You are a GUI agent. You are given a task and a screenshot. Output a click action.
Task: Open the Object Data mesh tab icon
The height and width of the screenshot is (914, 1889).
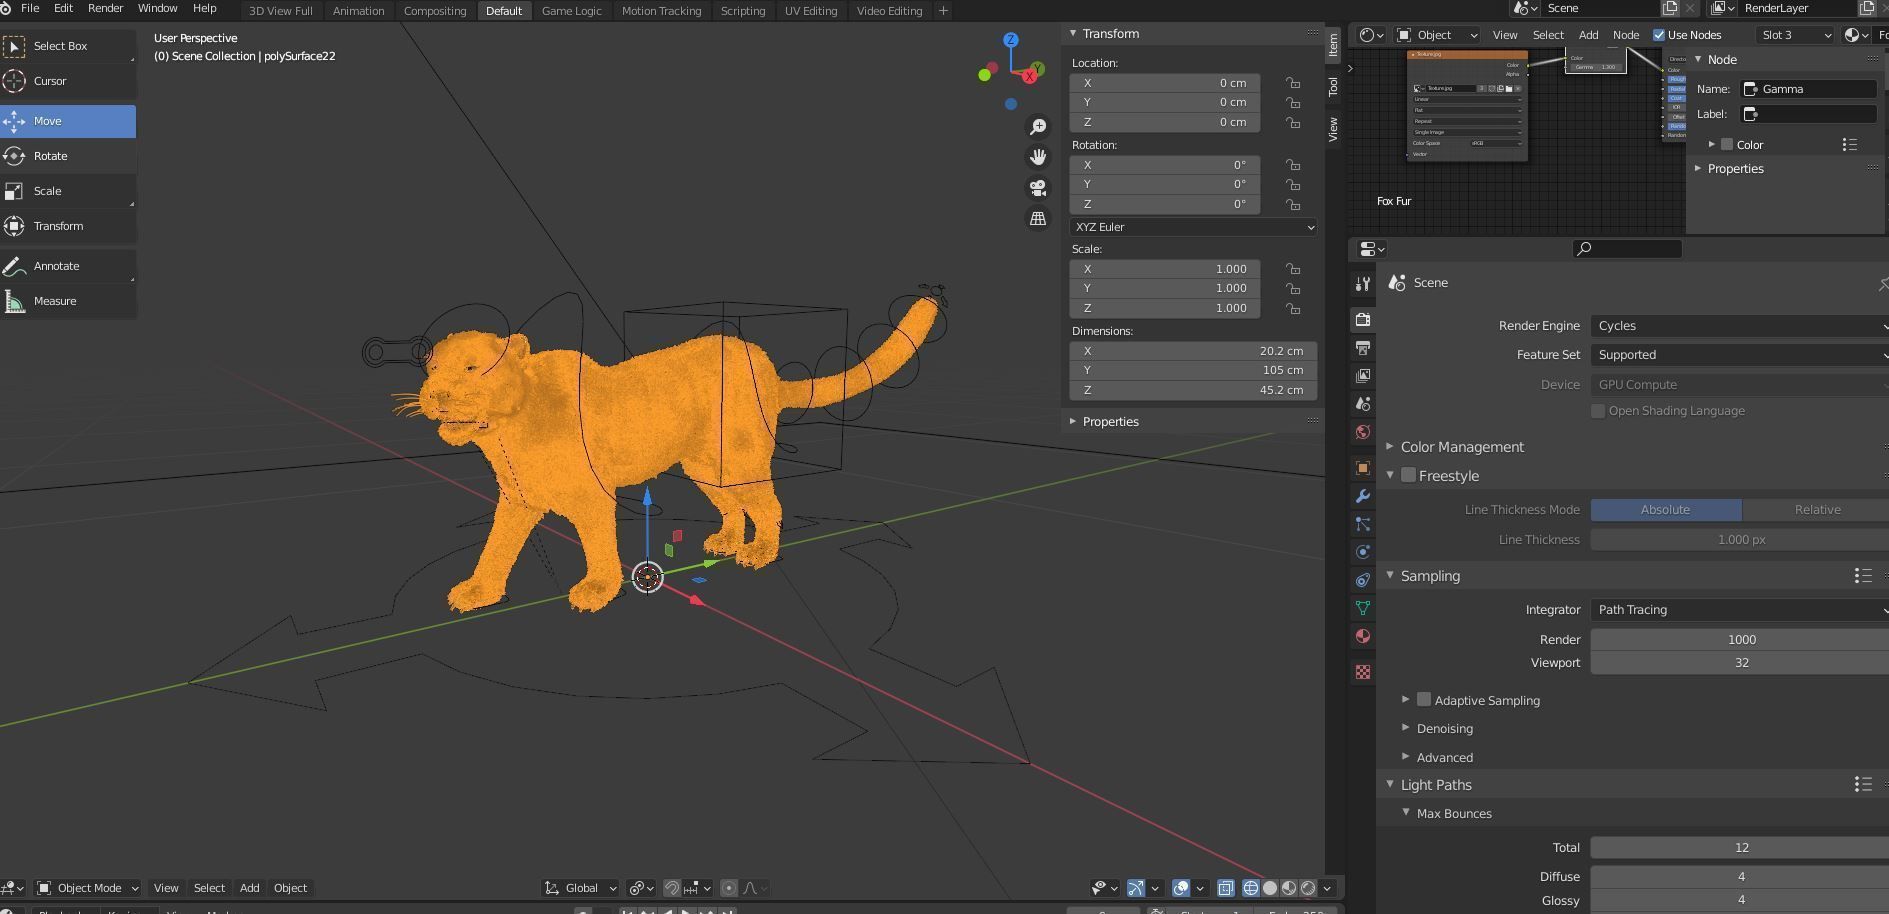point(1362,608)
